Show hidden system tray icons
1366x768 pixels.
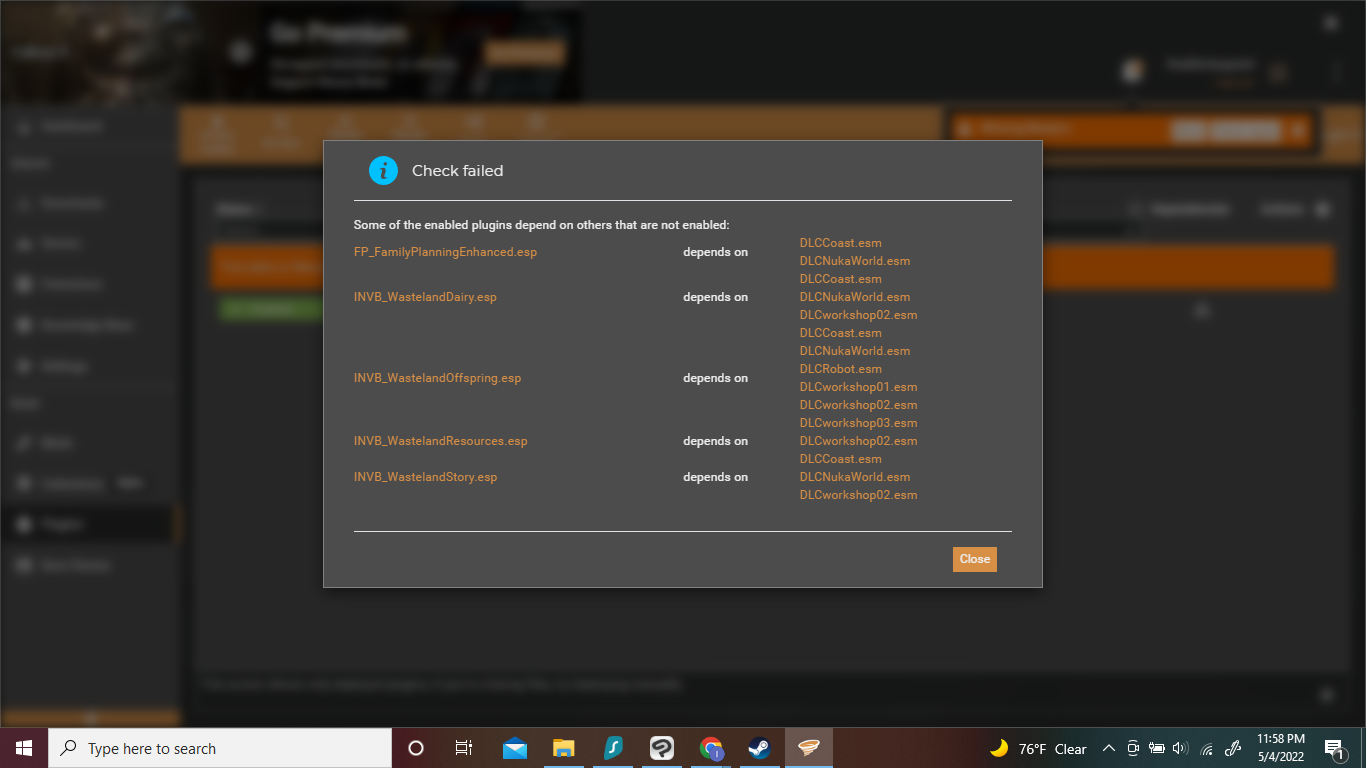(x=1108, y=748)
